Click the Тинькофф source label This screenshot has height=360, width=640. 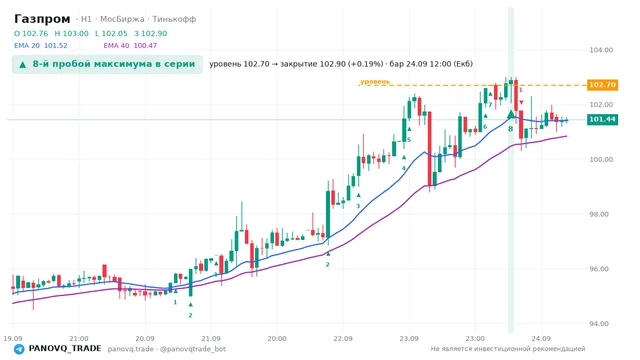click(x=174, y=19)
